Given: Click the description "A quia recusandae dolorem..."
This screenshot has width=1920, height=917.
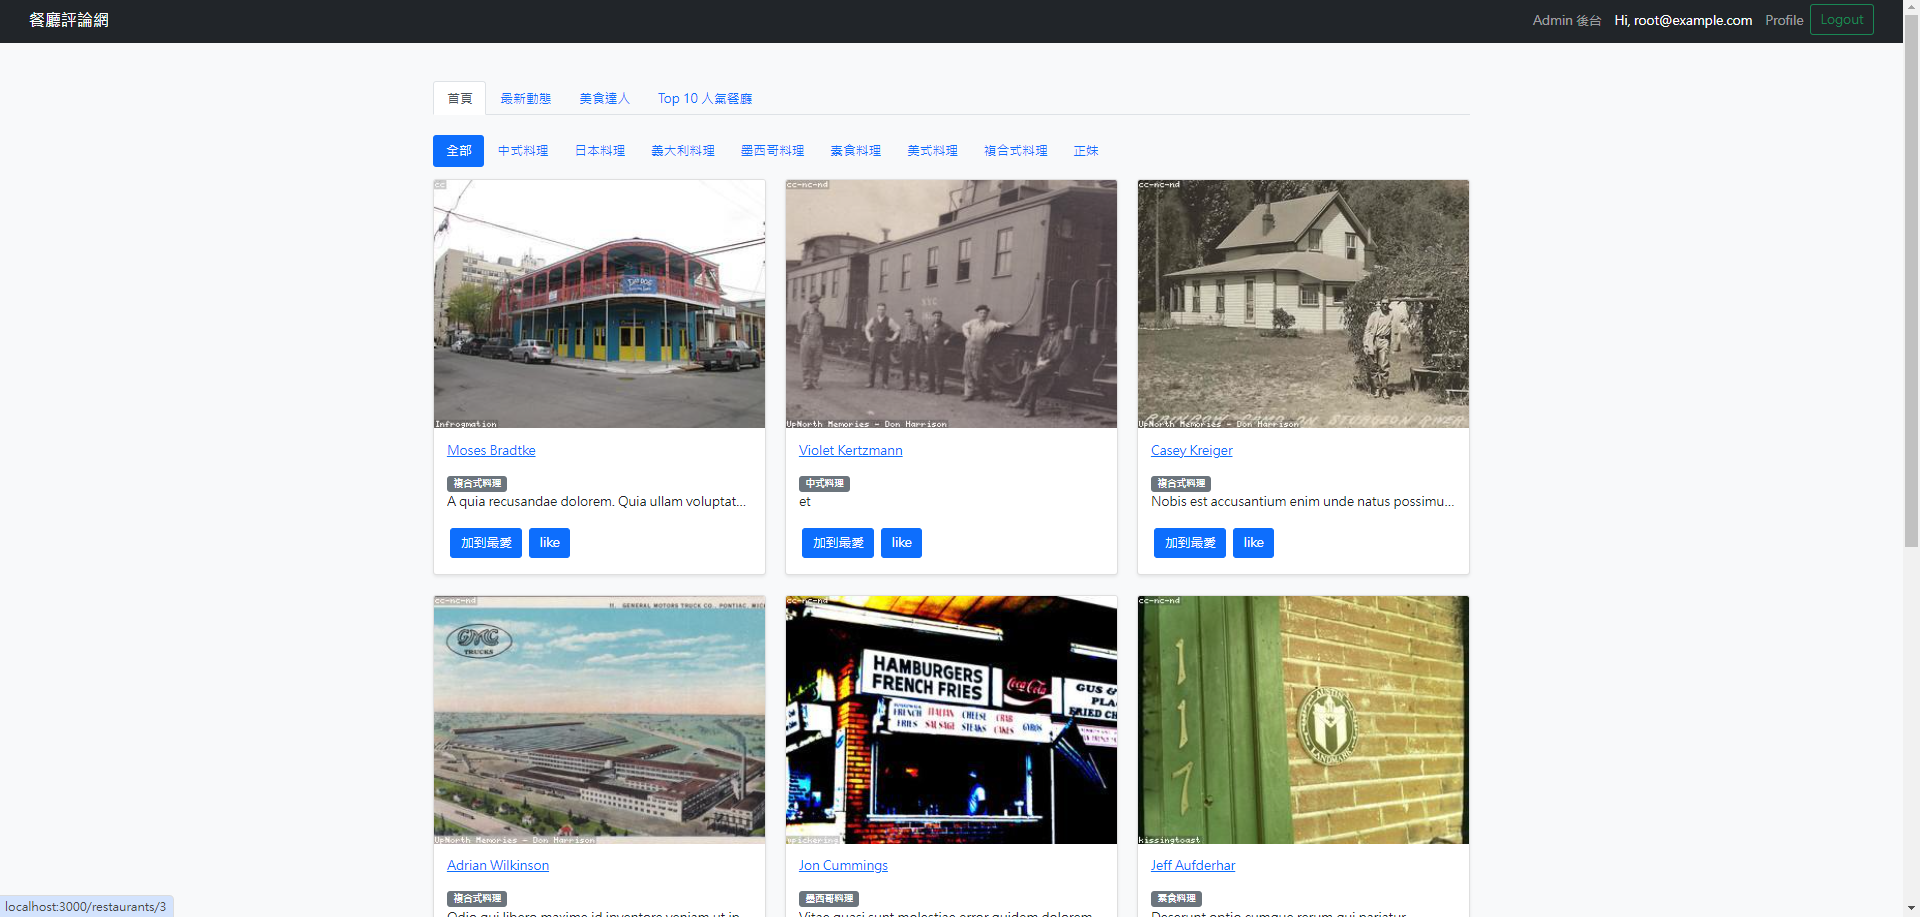Looking at the screenshot, I should [597, 502].
